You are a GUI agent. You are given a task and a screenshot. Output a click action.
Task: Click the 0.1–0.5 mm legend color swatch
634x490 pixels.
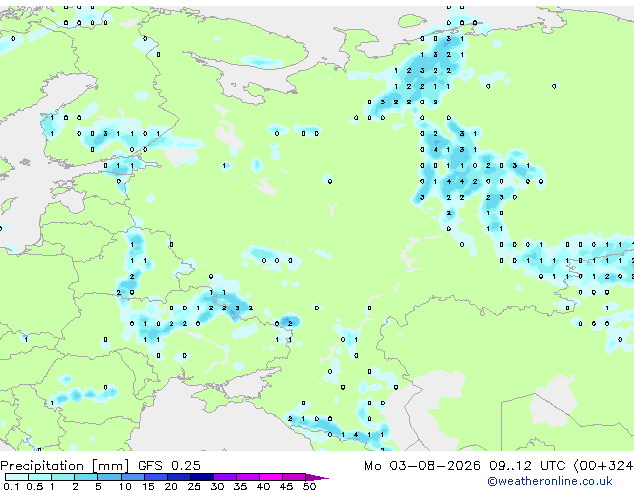[x=17, y=477]
